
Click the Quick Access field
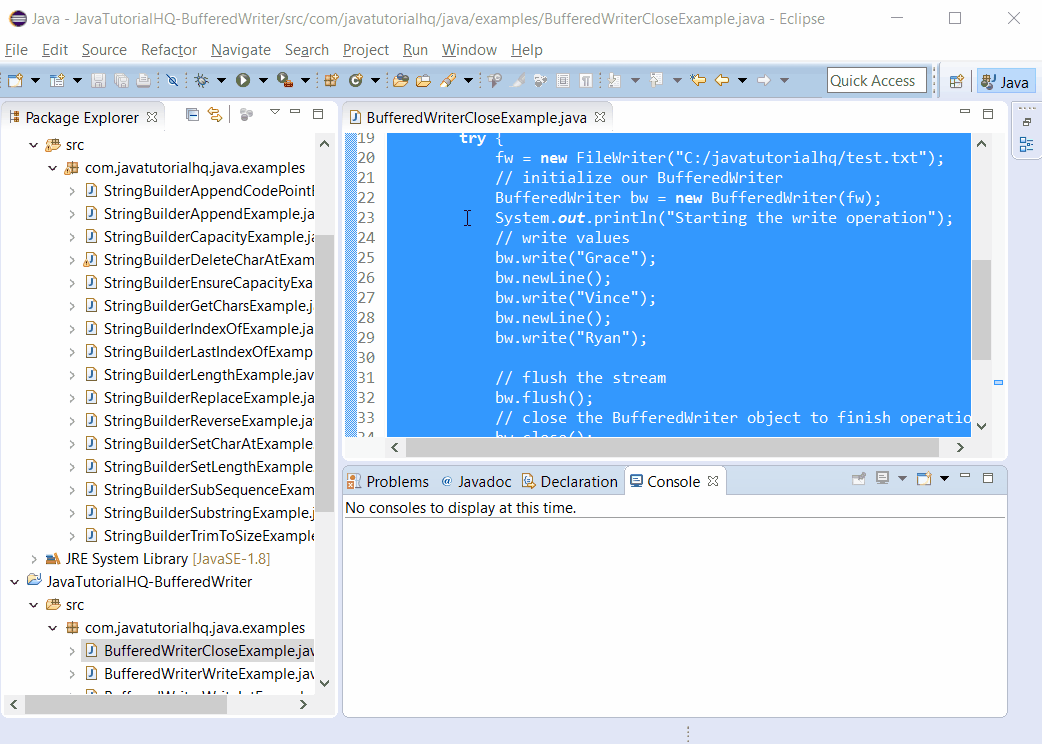[877, 80]
